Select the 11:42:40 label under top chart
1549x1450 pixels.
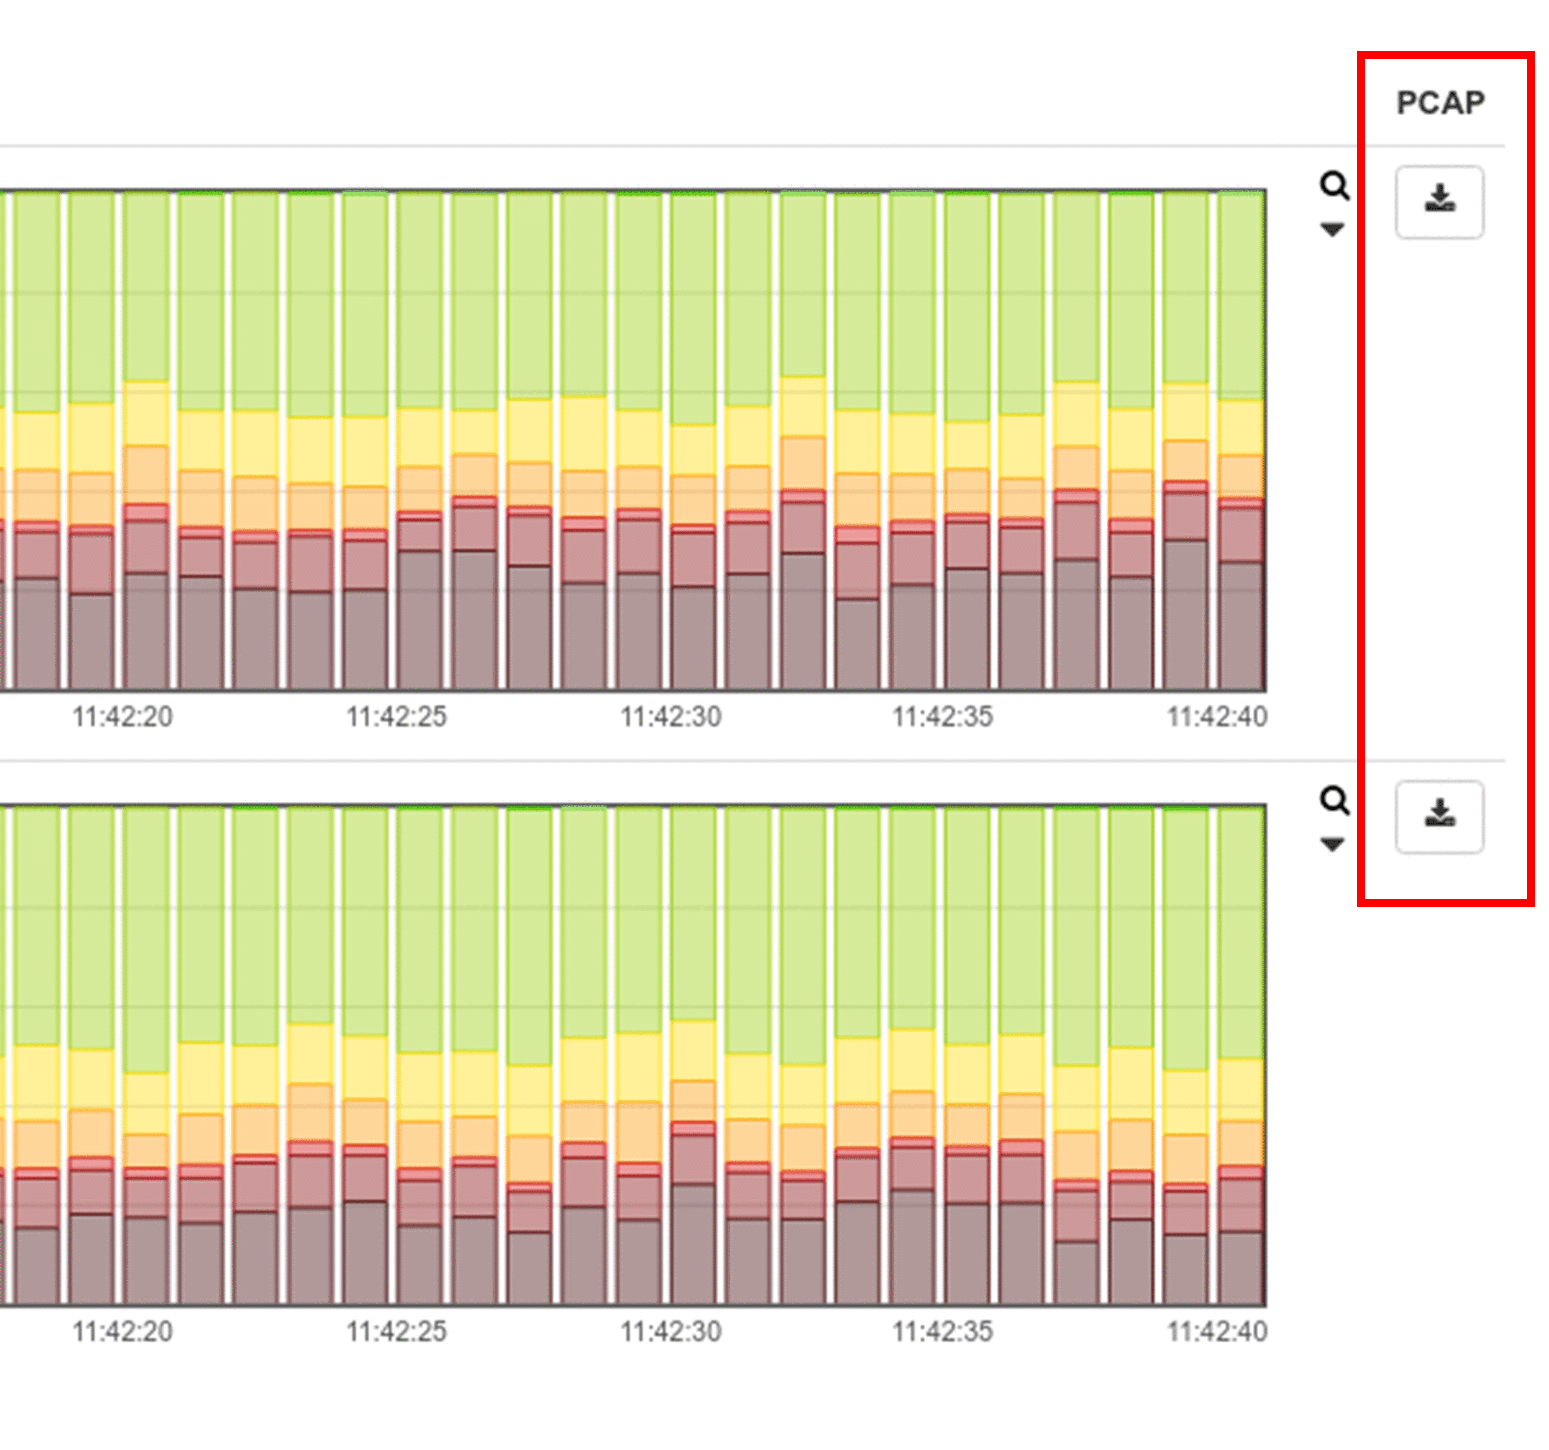click(1216, 717)
